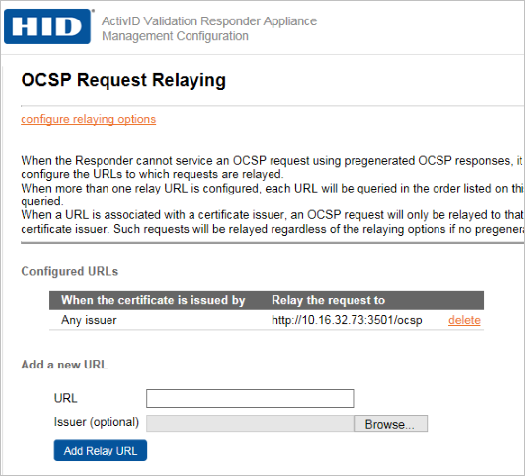Click the 'Relay the request to' column header
The width and height of the screenshot is (525, 476).
328,300
